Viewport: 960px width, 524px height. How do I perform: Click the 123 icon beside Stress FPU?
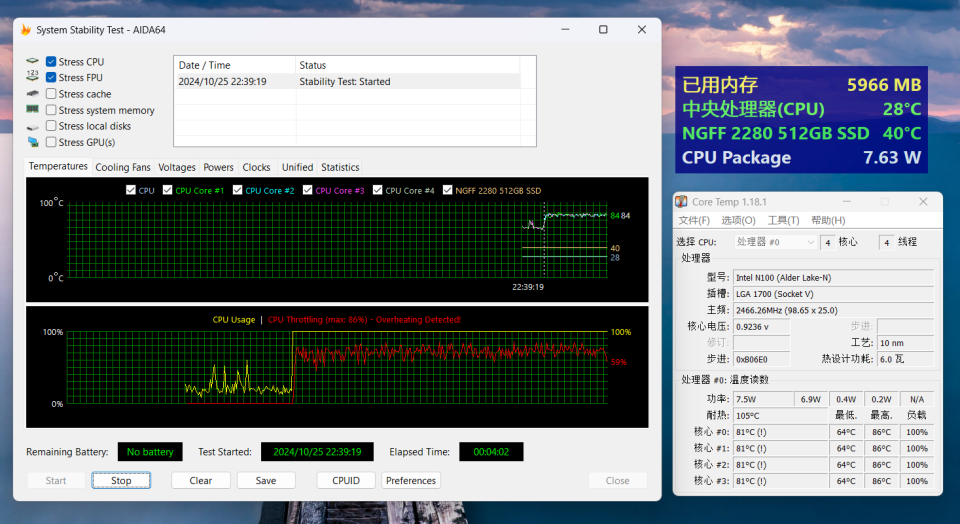[32, 76]
